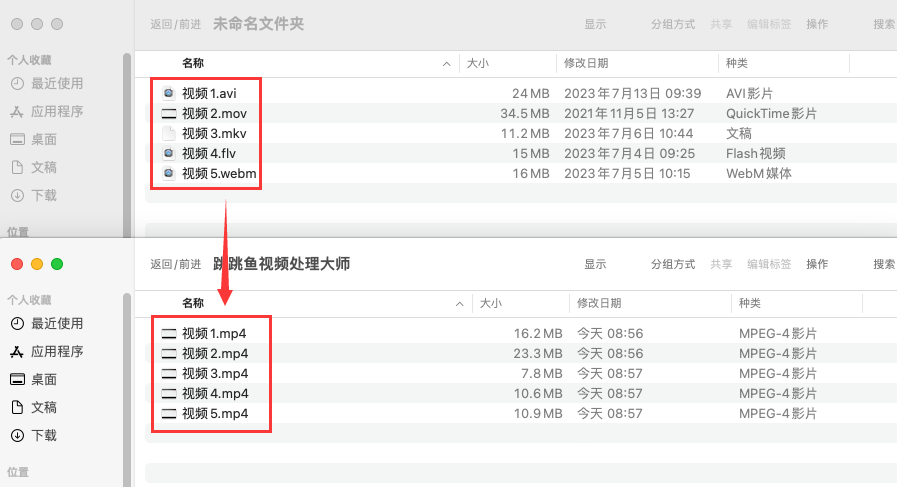Click the 视频5.webm file icon in the top window
Viewport: 897px width, 487px height.
click(x=168, y=173)
